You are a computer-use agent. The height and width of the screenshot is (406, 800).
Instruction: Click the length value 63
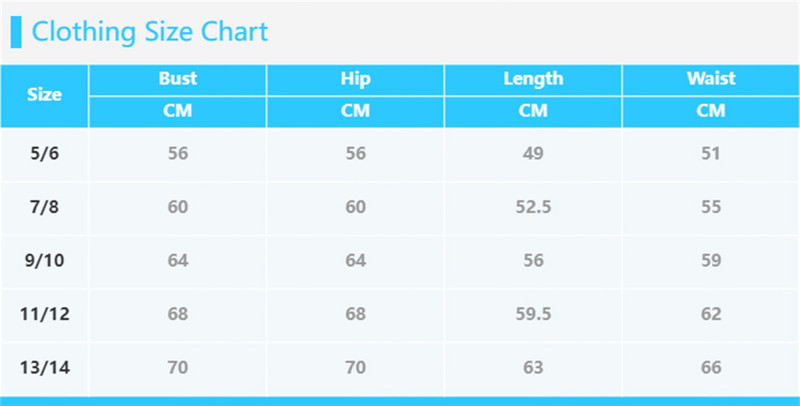tap(533, 367)
